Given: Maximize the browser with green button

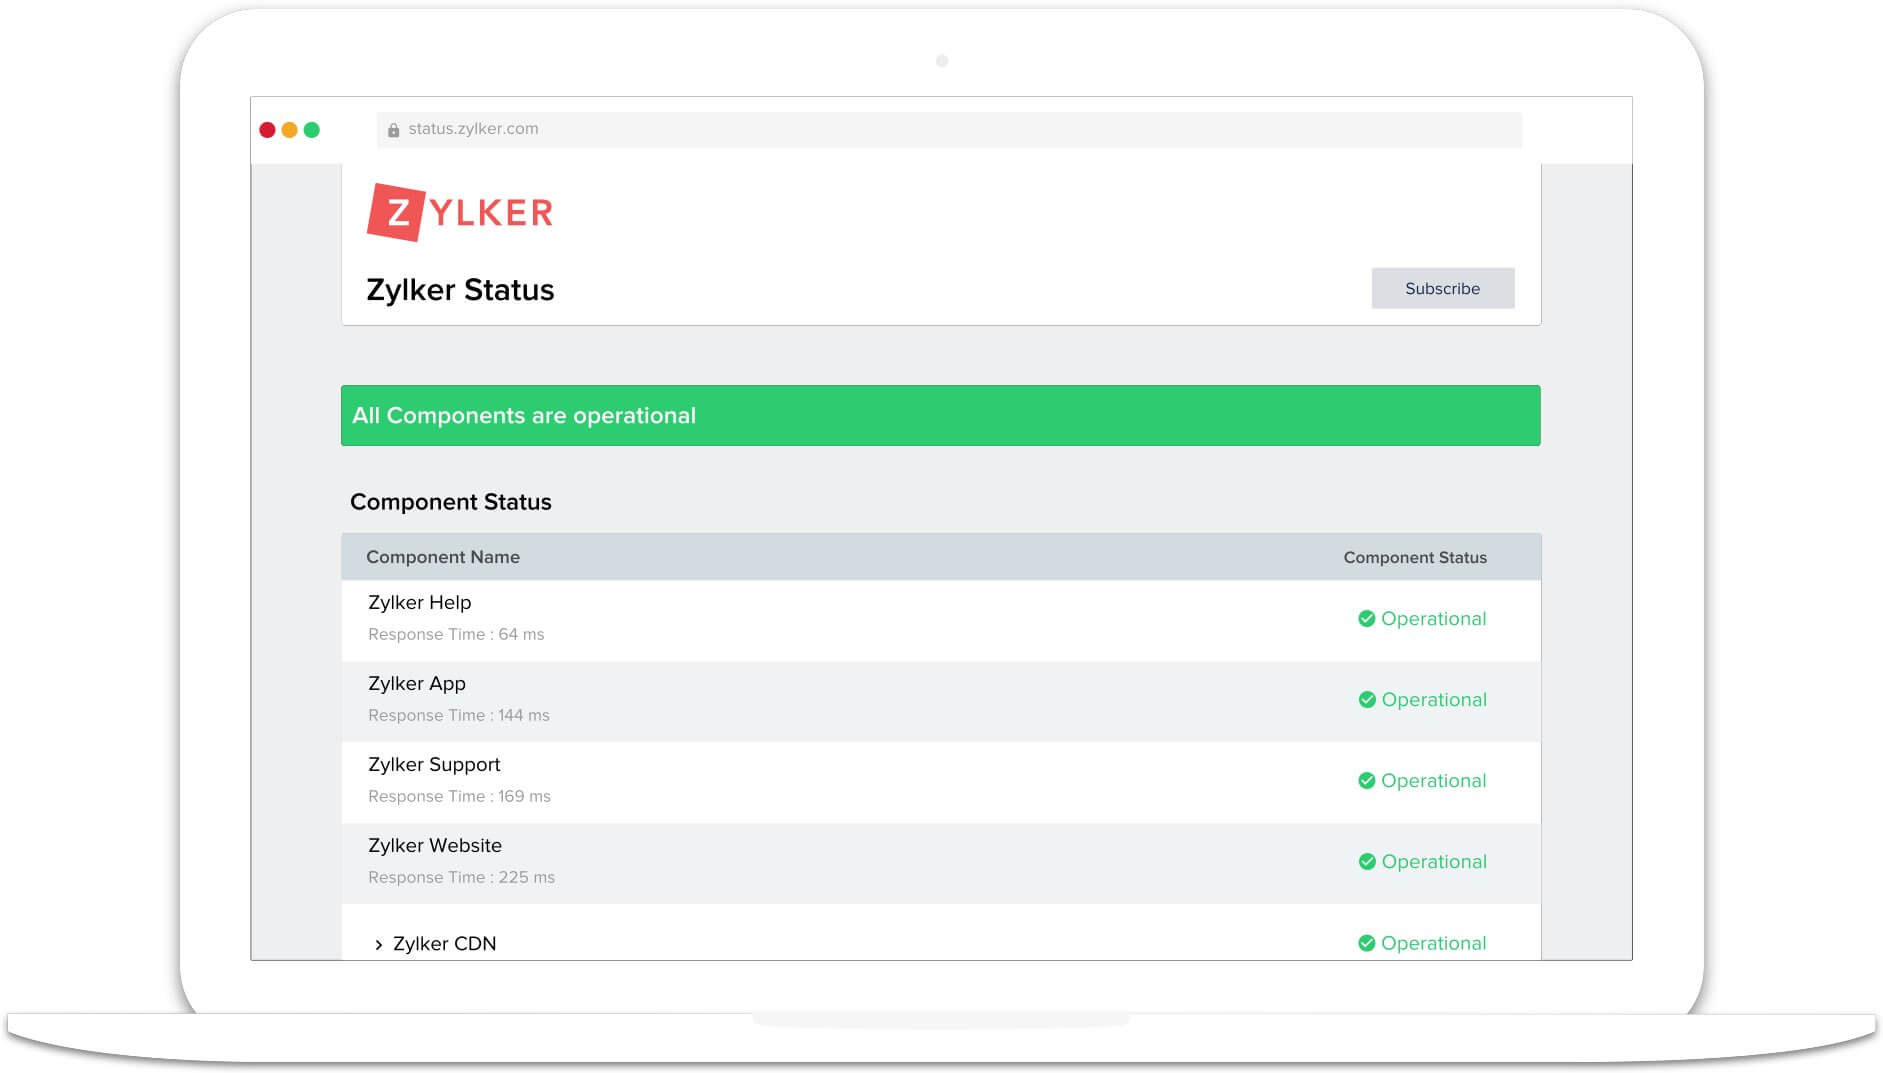Looking at the screenshot, I should [311, 130].
